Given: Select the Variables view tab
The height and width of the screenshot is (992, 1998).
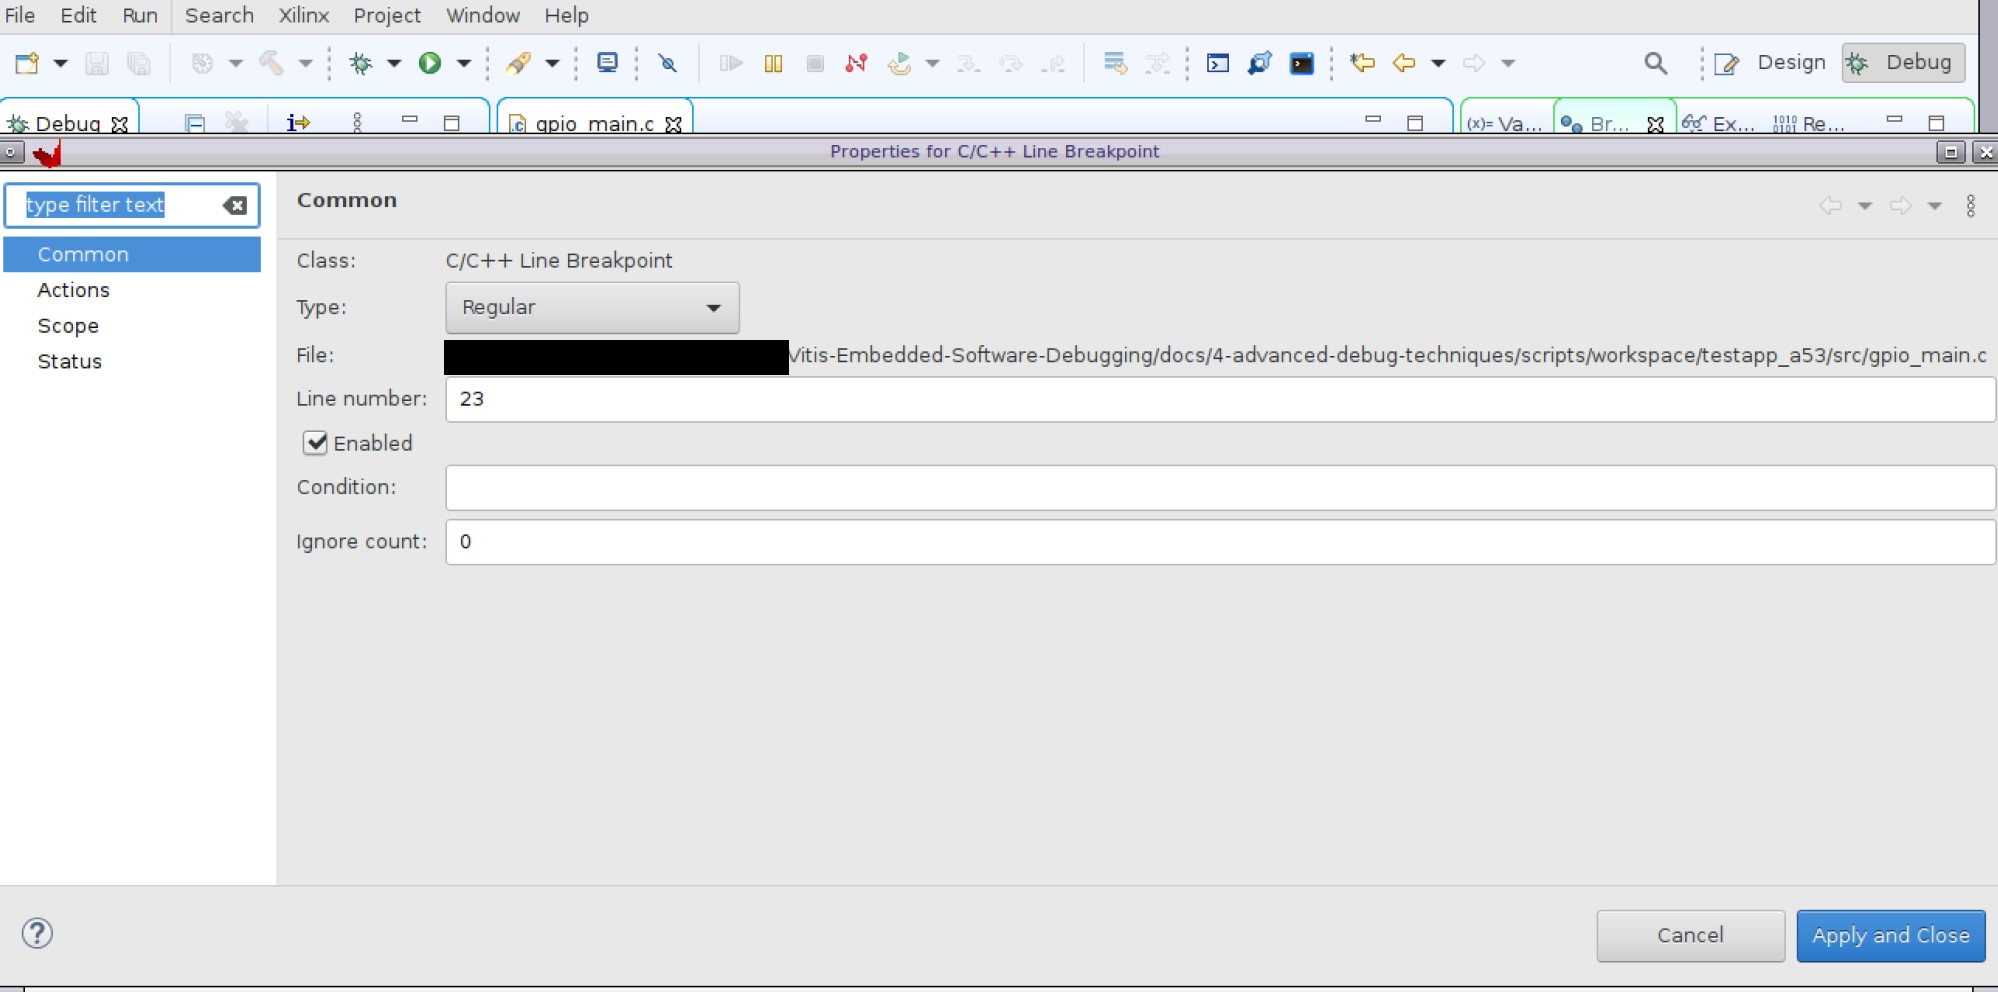Looking at the screenshot, I should (x=1505, y=123).
